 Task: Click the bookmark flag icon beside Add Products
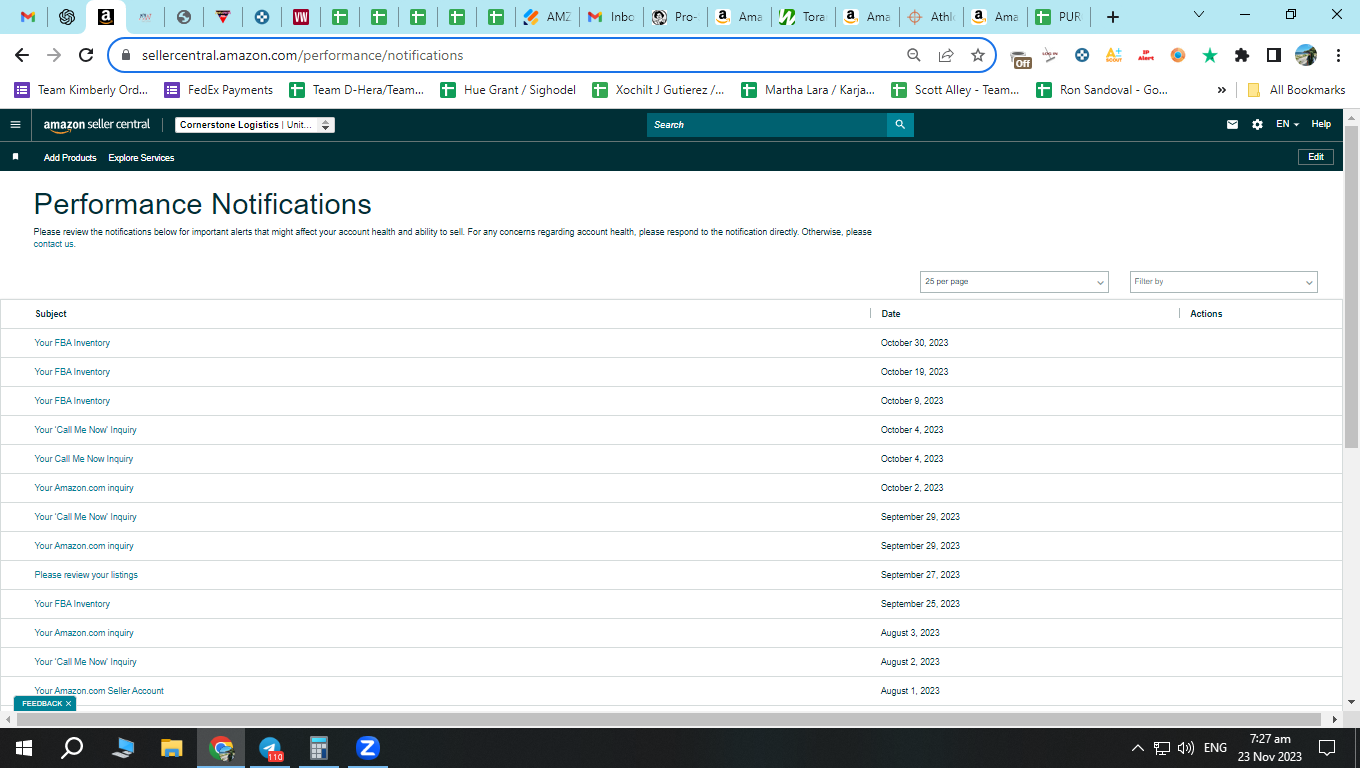[x=15, y=157]
